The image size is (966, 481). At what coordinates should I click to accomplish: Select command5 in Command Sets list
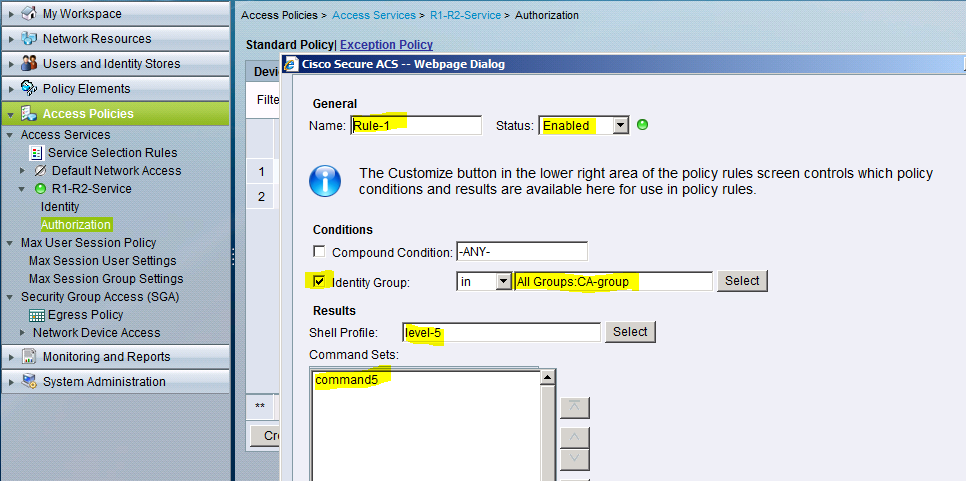pos(346,380)
